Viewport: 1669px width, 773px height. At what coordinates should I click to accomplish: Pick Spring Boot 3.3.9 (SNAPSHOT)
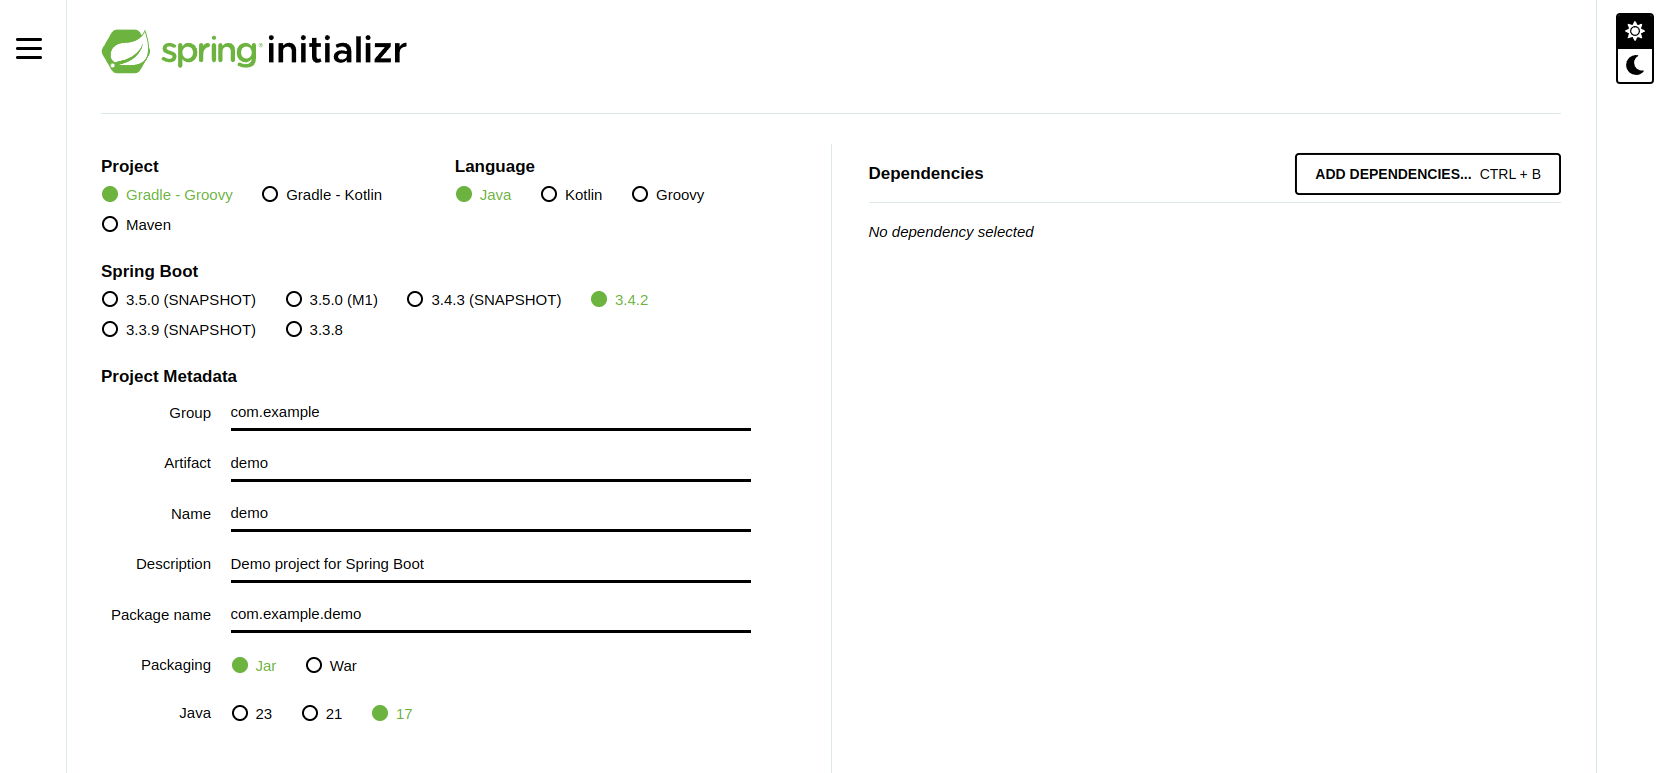coord(179,330)
